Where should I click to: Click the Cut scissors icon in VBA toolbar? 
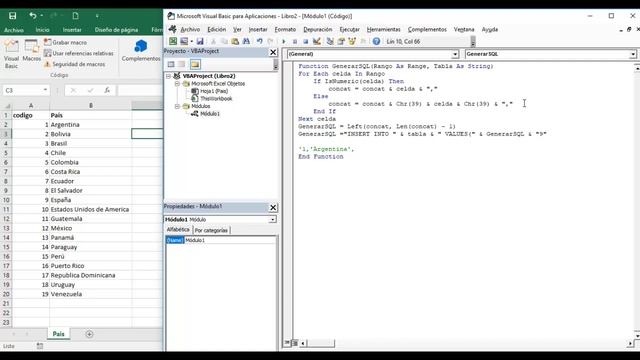click(213, 41)
